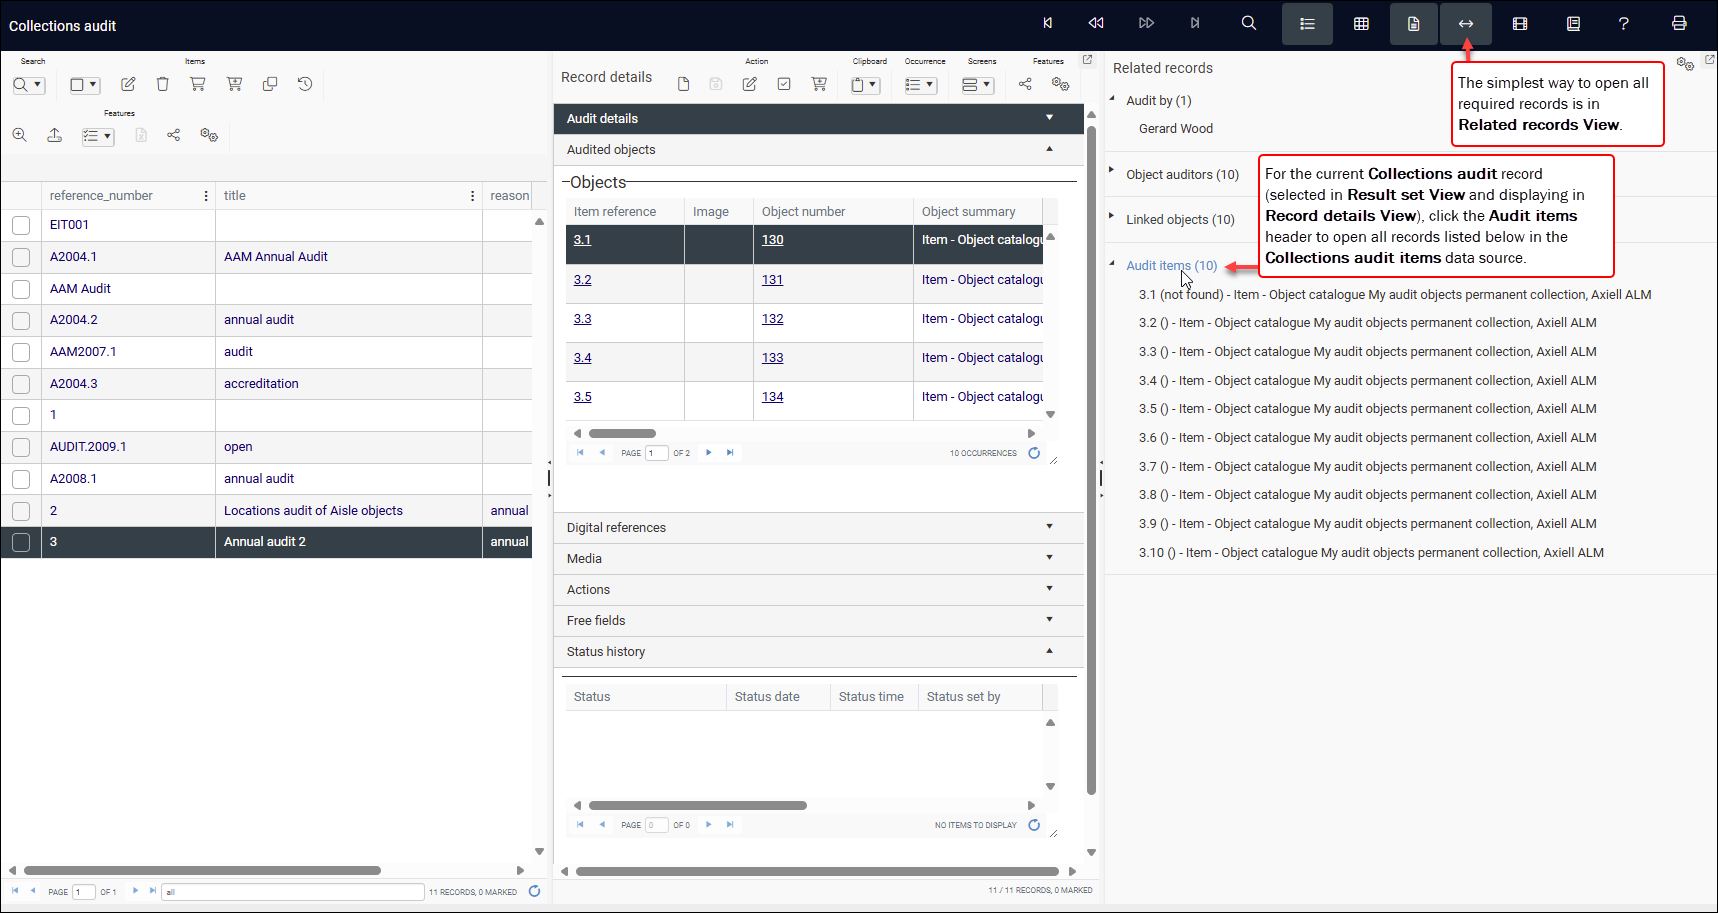This screenshot has height=913, width=1718.
Task: Expand Object auditors (10) group
Action: (x=1112, y=170)
